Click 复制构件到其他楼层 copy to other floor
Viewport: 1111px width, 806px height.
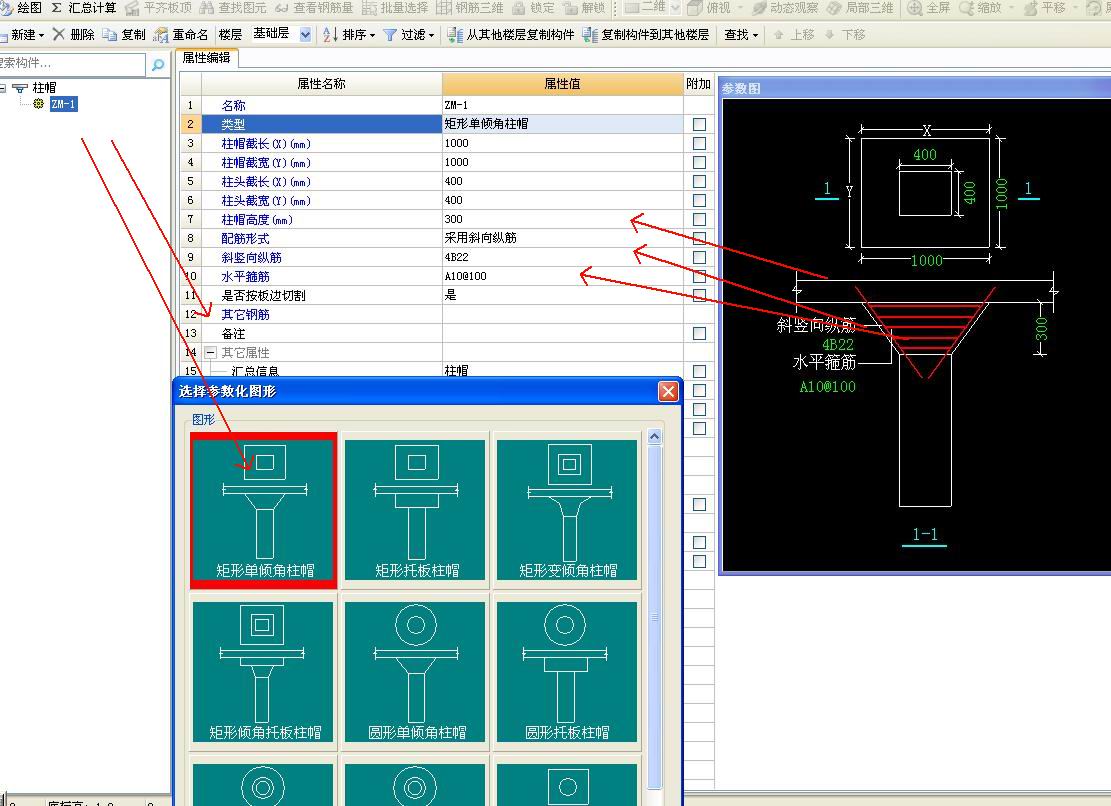645,35
